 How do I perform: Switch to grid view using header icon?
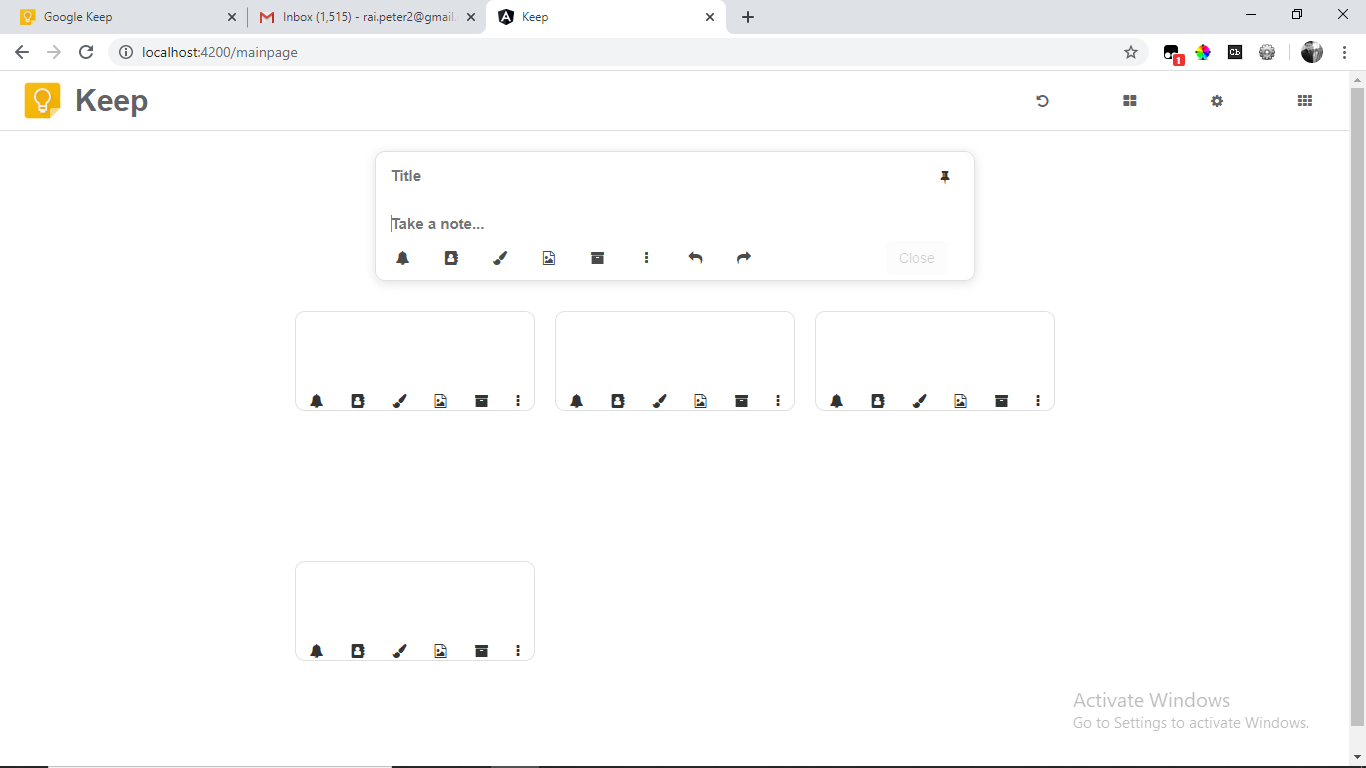coord(1130,101)
